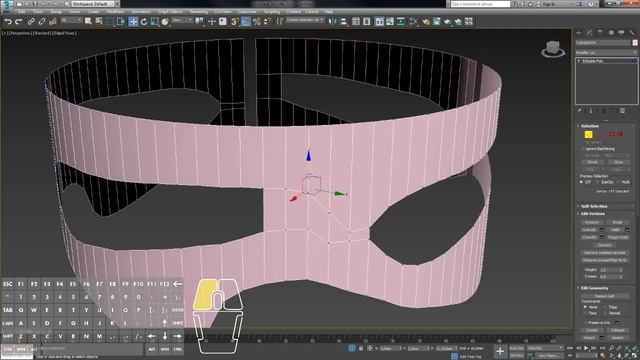640x360 pixels.
Task: Click the Redo arrow in main toolbar
Action: pyautogui.click(x=19, y=21)
